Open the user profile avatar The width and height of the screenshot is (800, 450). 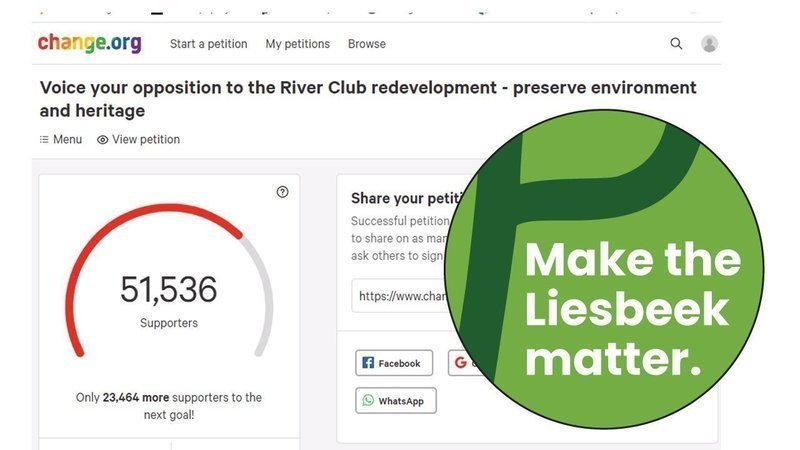(709, 44)
